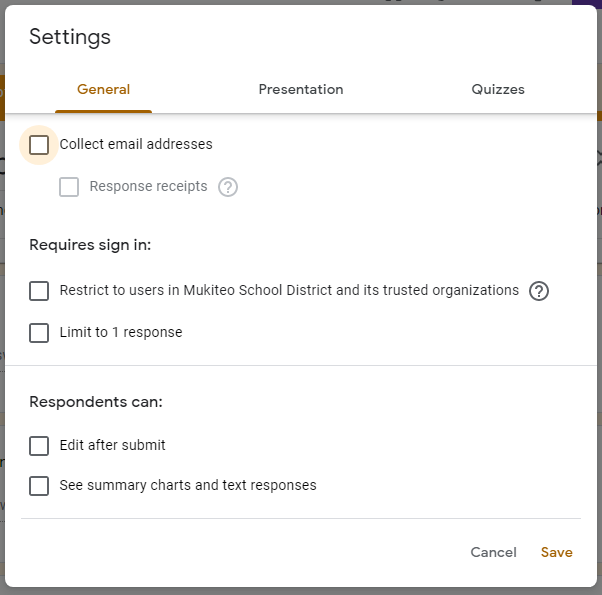This screenshot has height=595, width=602.
Task: Open help for Response receipts
Action: tap(228, 187)
